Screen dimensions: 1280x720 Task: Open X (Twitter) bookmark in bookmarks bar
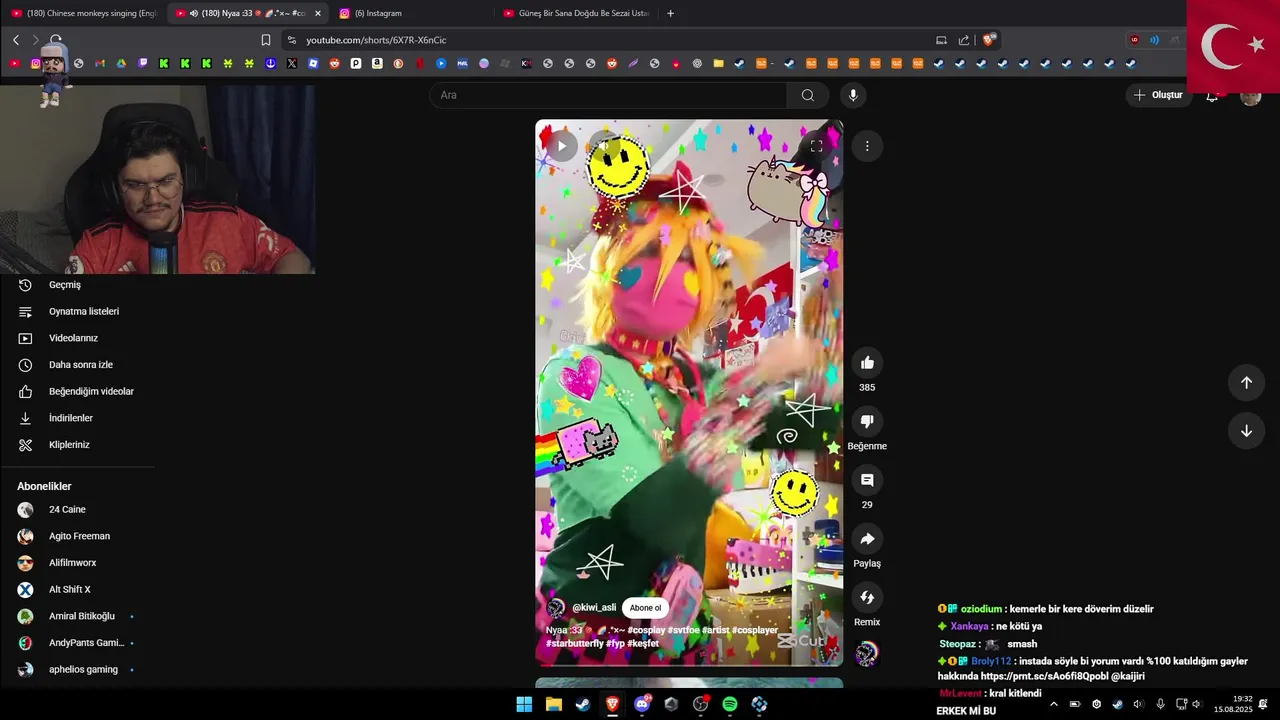[x=292, y=63]
